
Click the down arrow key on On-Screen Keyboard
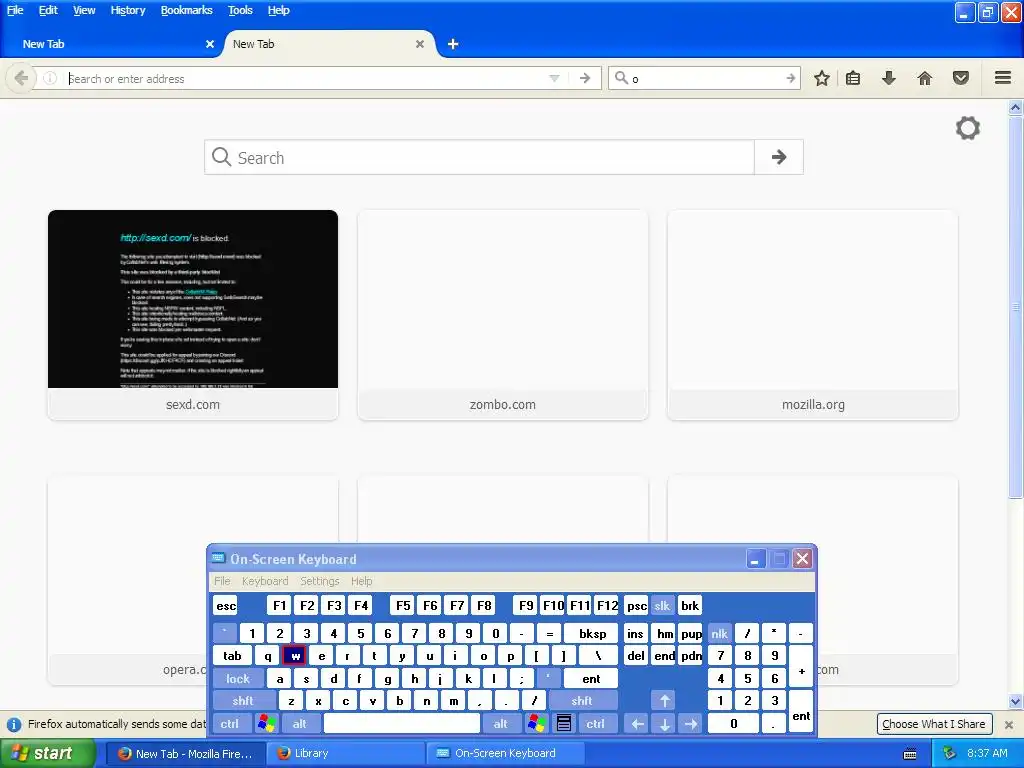pyautogui.click(x=664, y=724)
